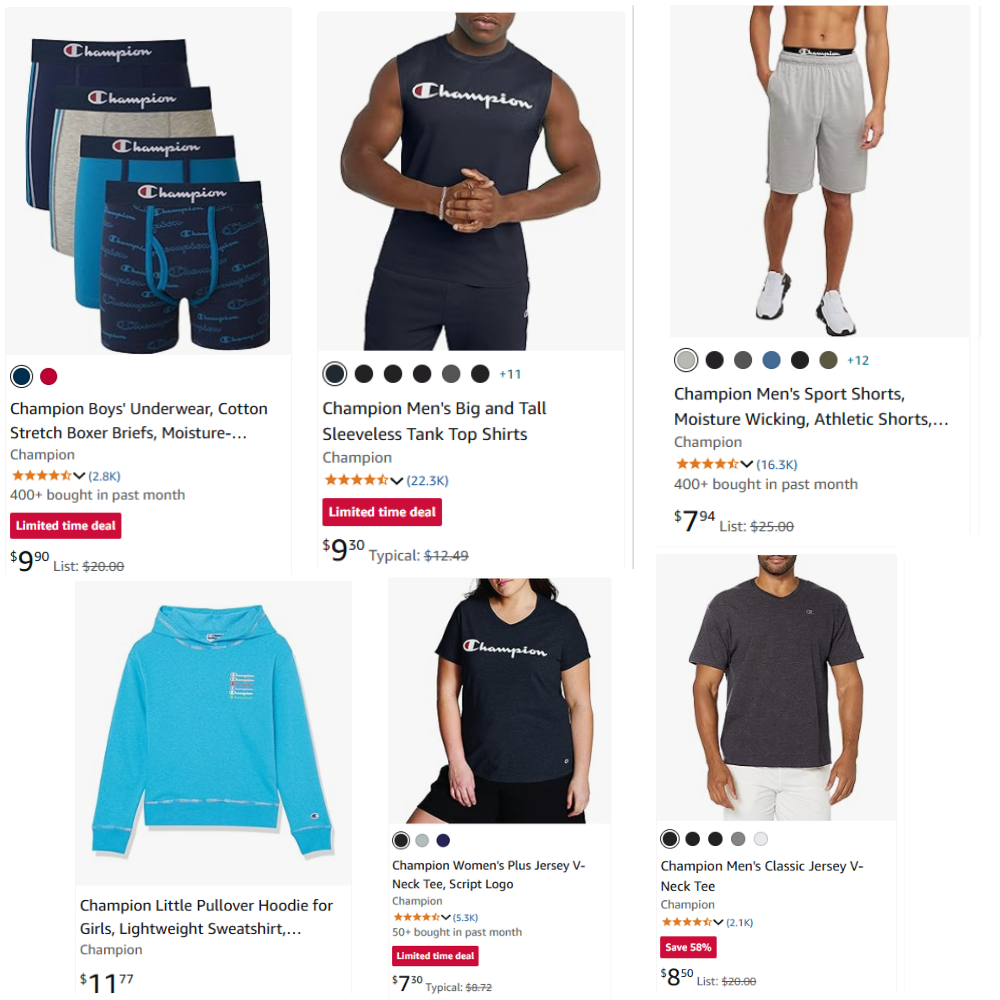Open Champion Men's Classic Jersey V-Neck Tee link

[761, 876]
